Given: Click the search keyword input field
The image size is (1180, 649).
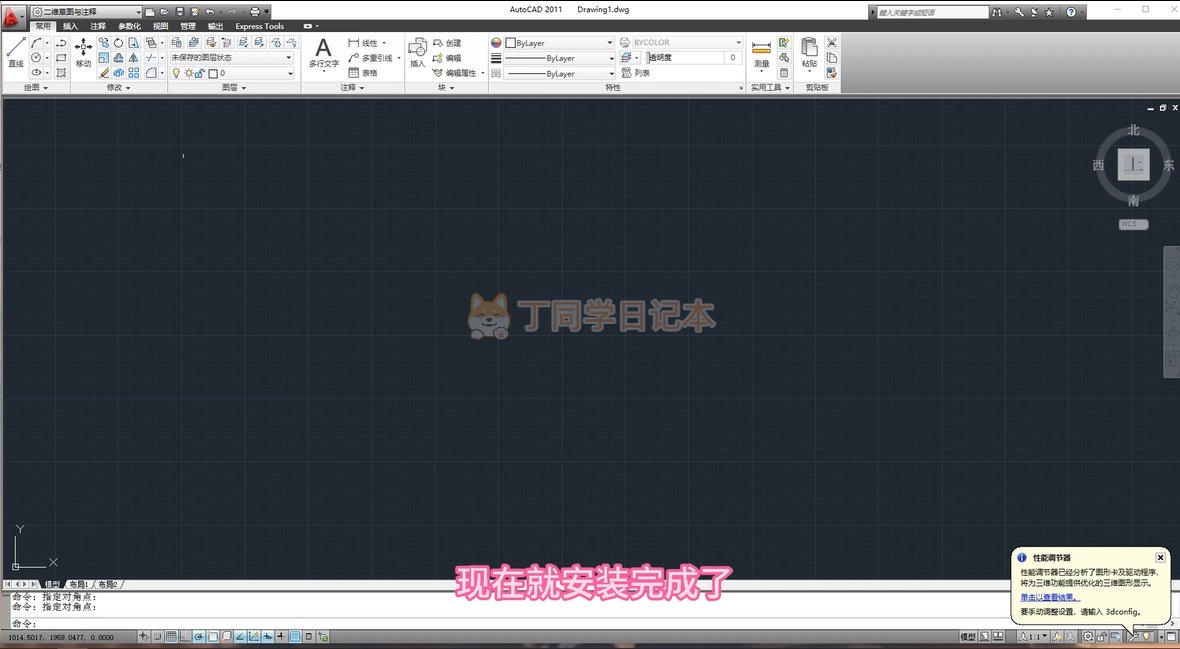Looking at the screenshot, I should (932, 12).
